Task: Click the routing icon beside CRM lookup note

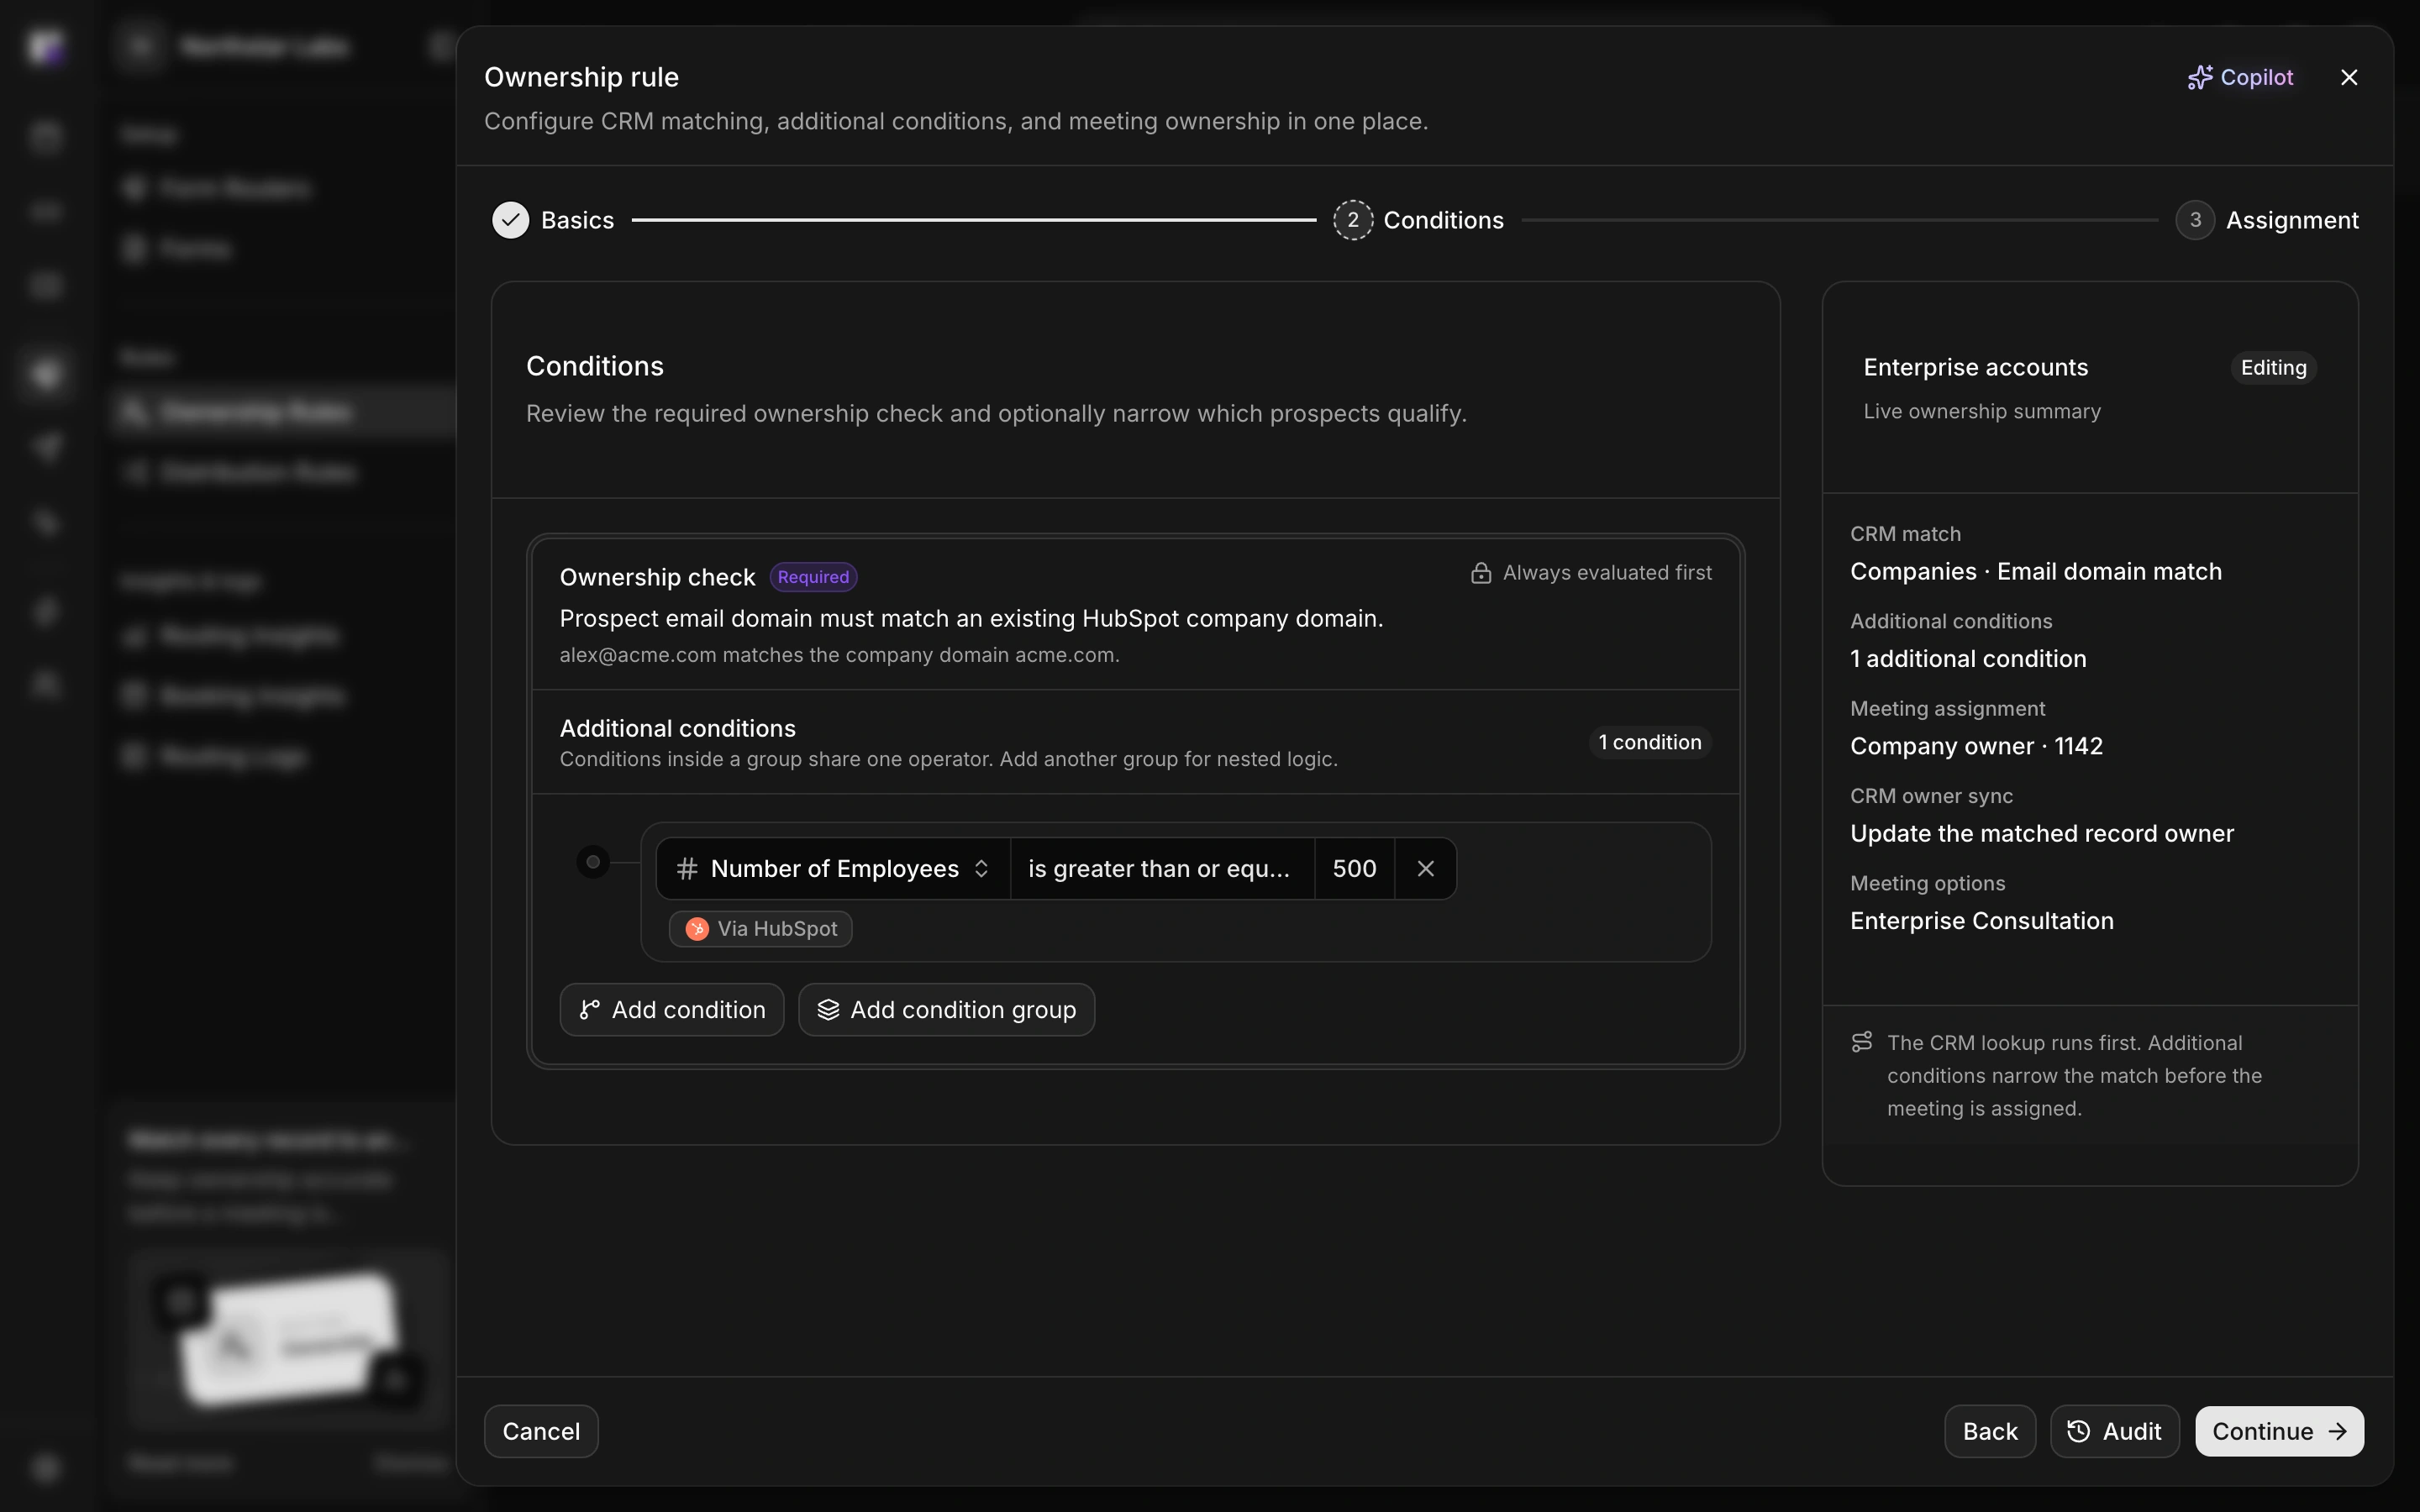Action: tap(1861, 1042)
